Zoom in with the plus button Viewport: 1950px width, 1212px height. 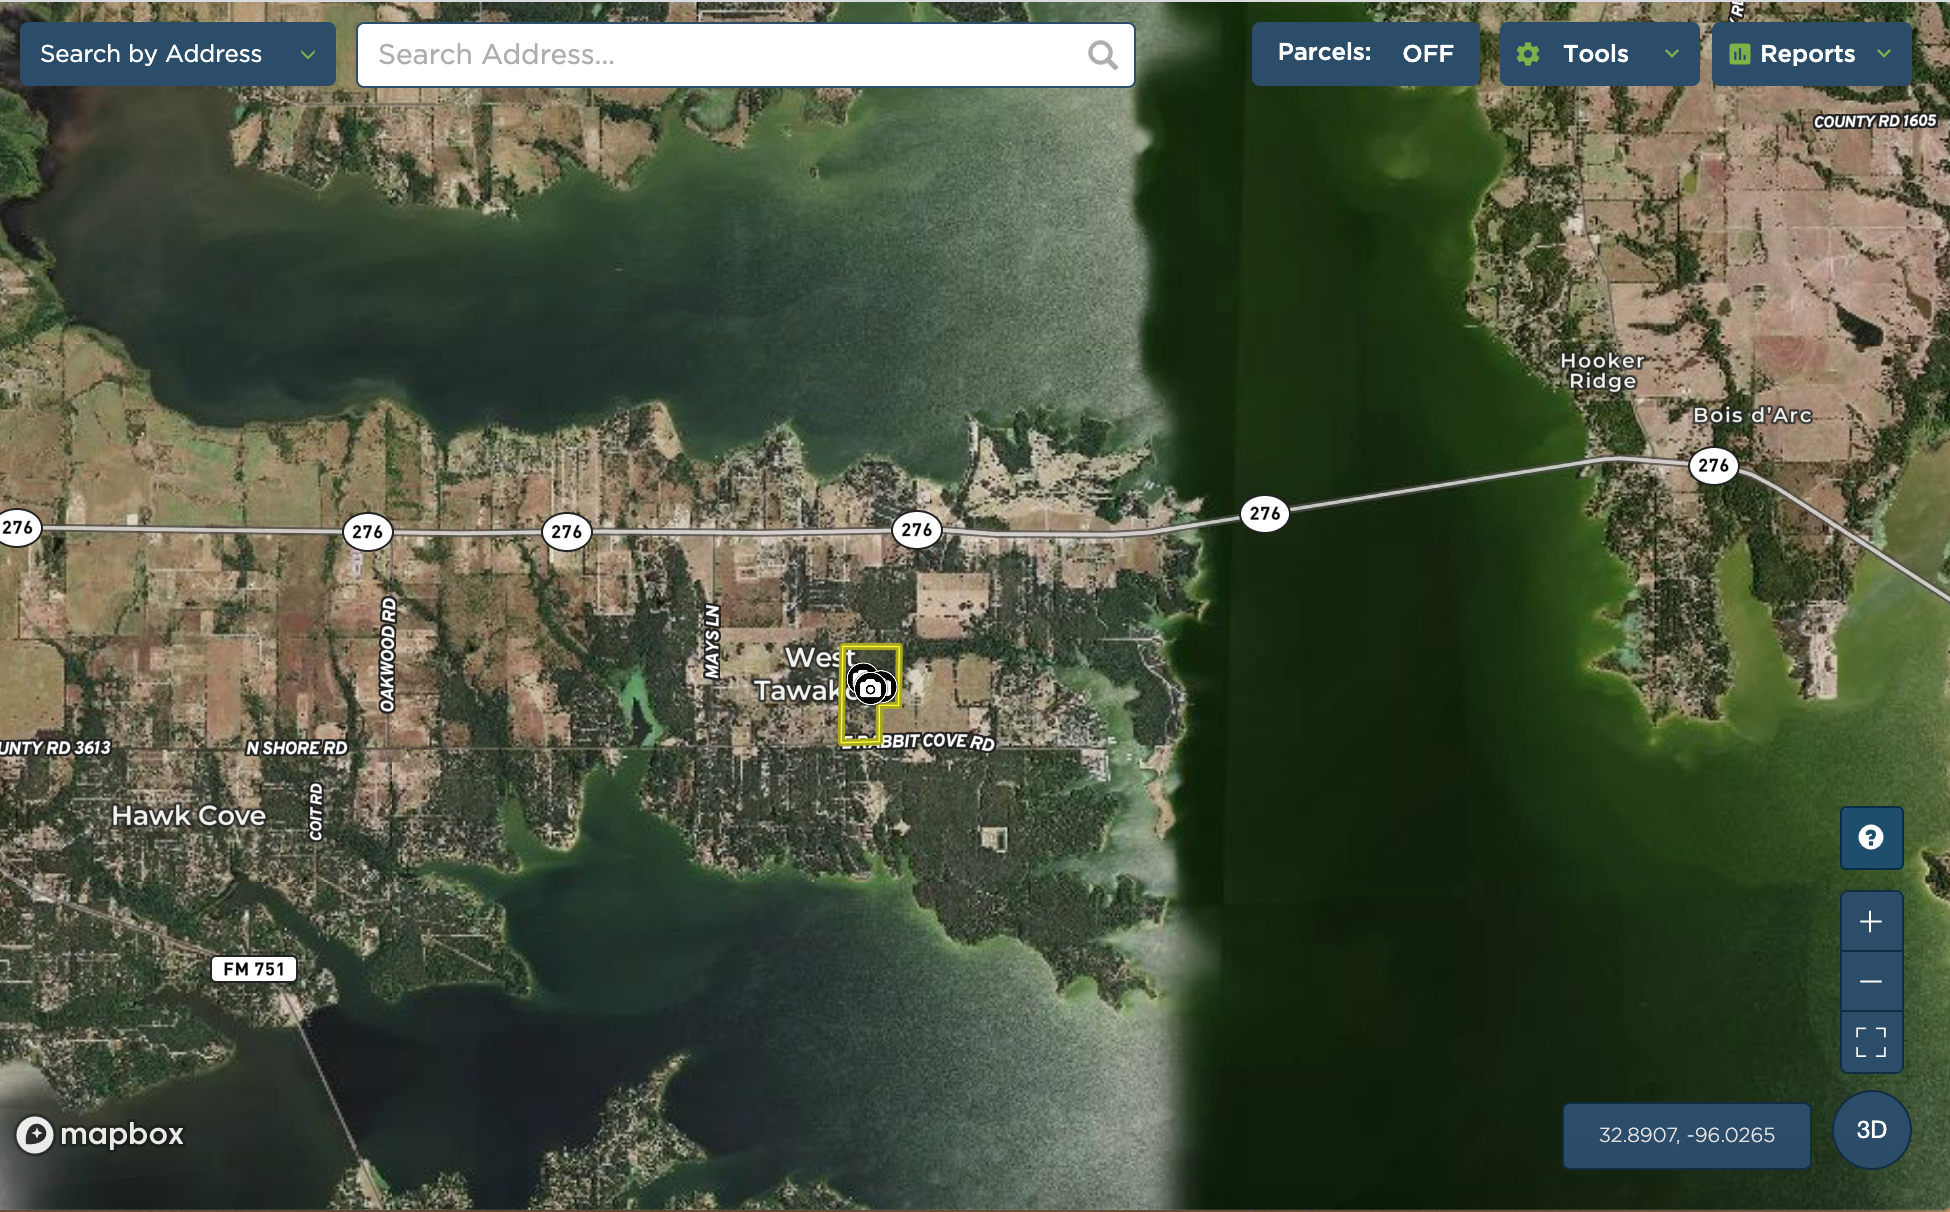coord(1871,922)
